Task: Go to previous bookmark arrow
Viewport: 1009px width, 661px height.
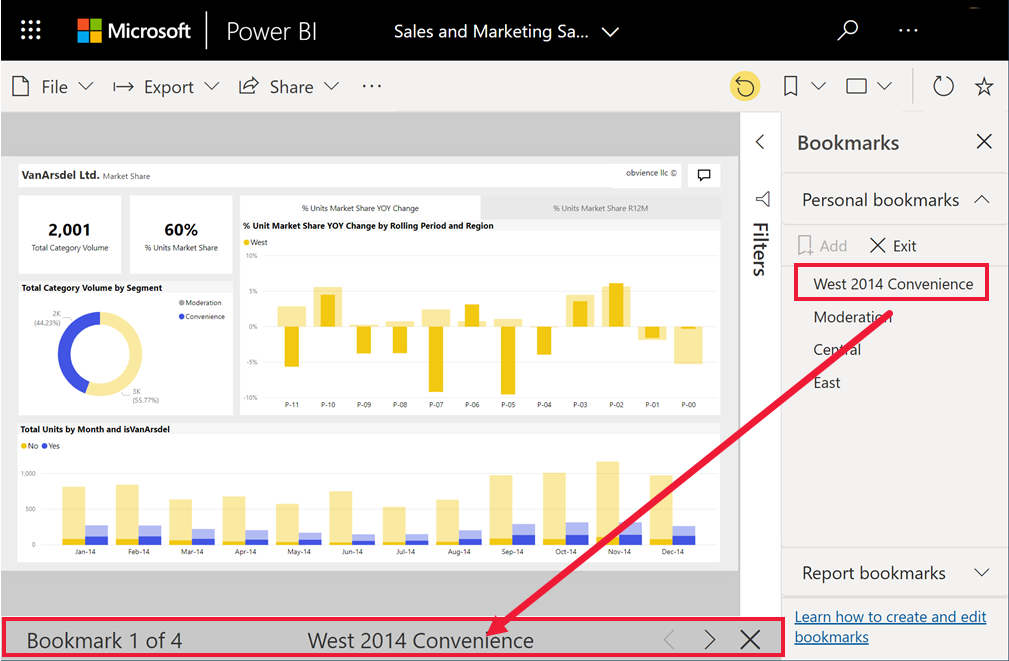Action: [x=669, y=640]
